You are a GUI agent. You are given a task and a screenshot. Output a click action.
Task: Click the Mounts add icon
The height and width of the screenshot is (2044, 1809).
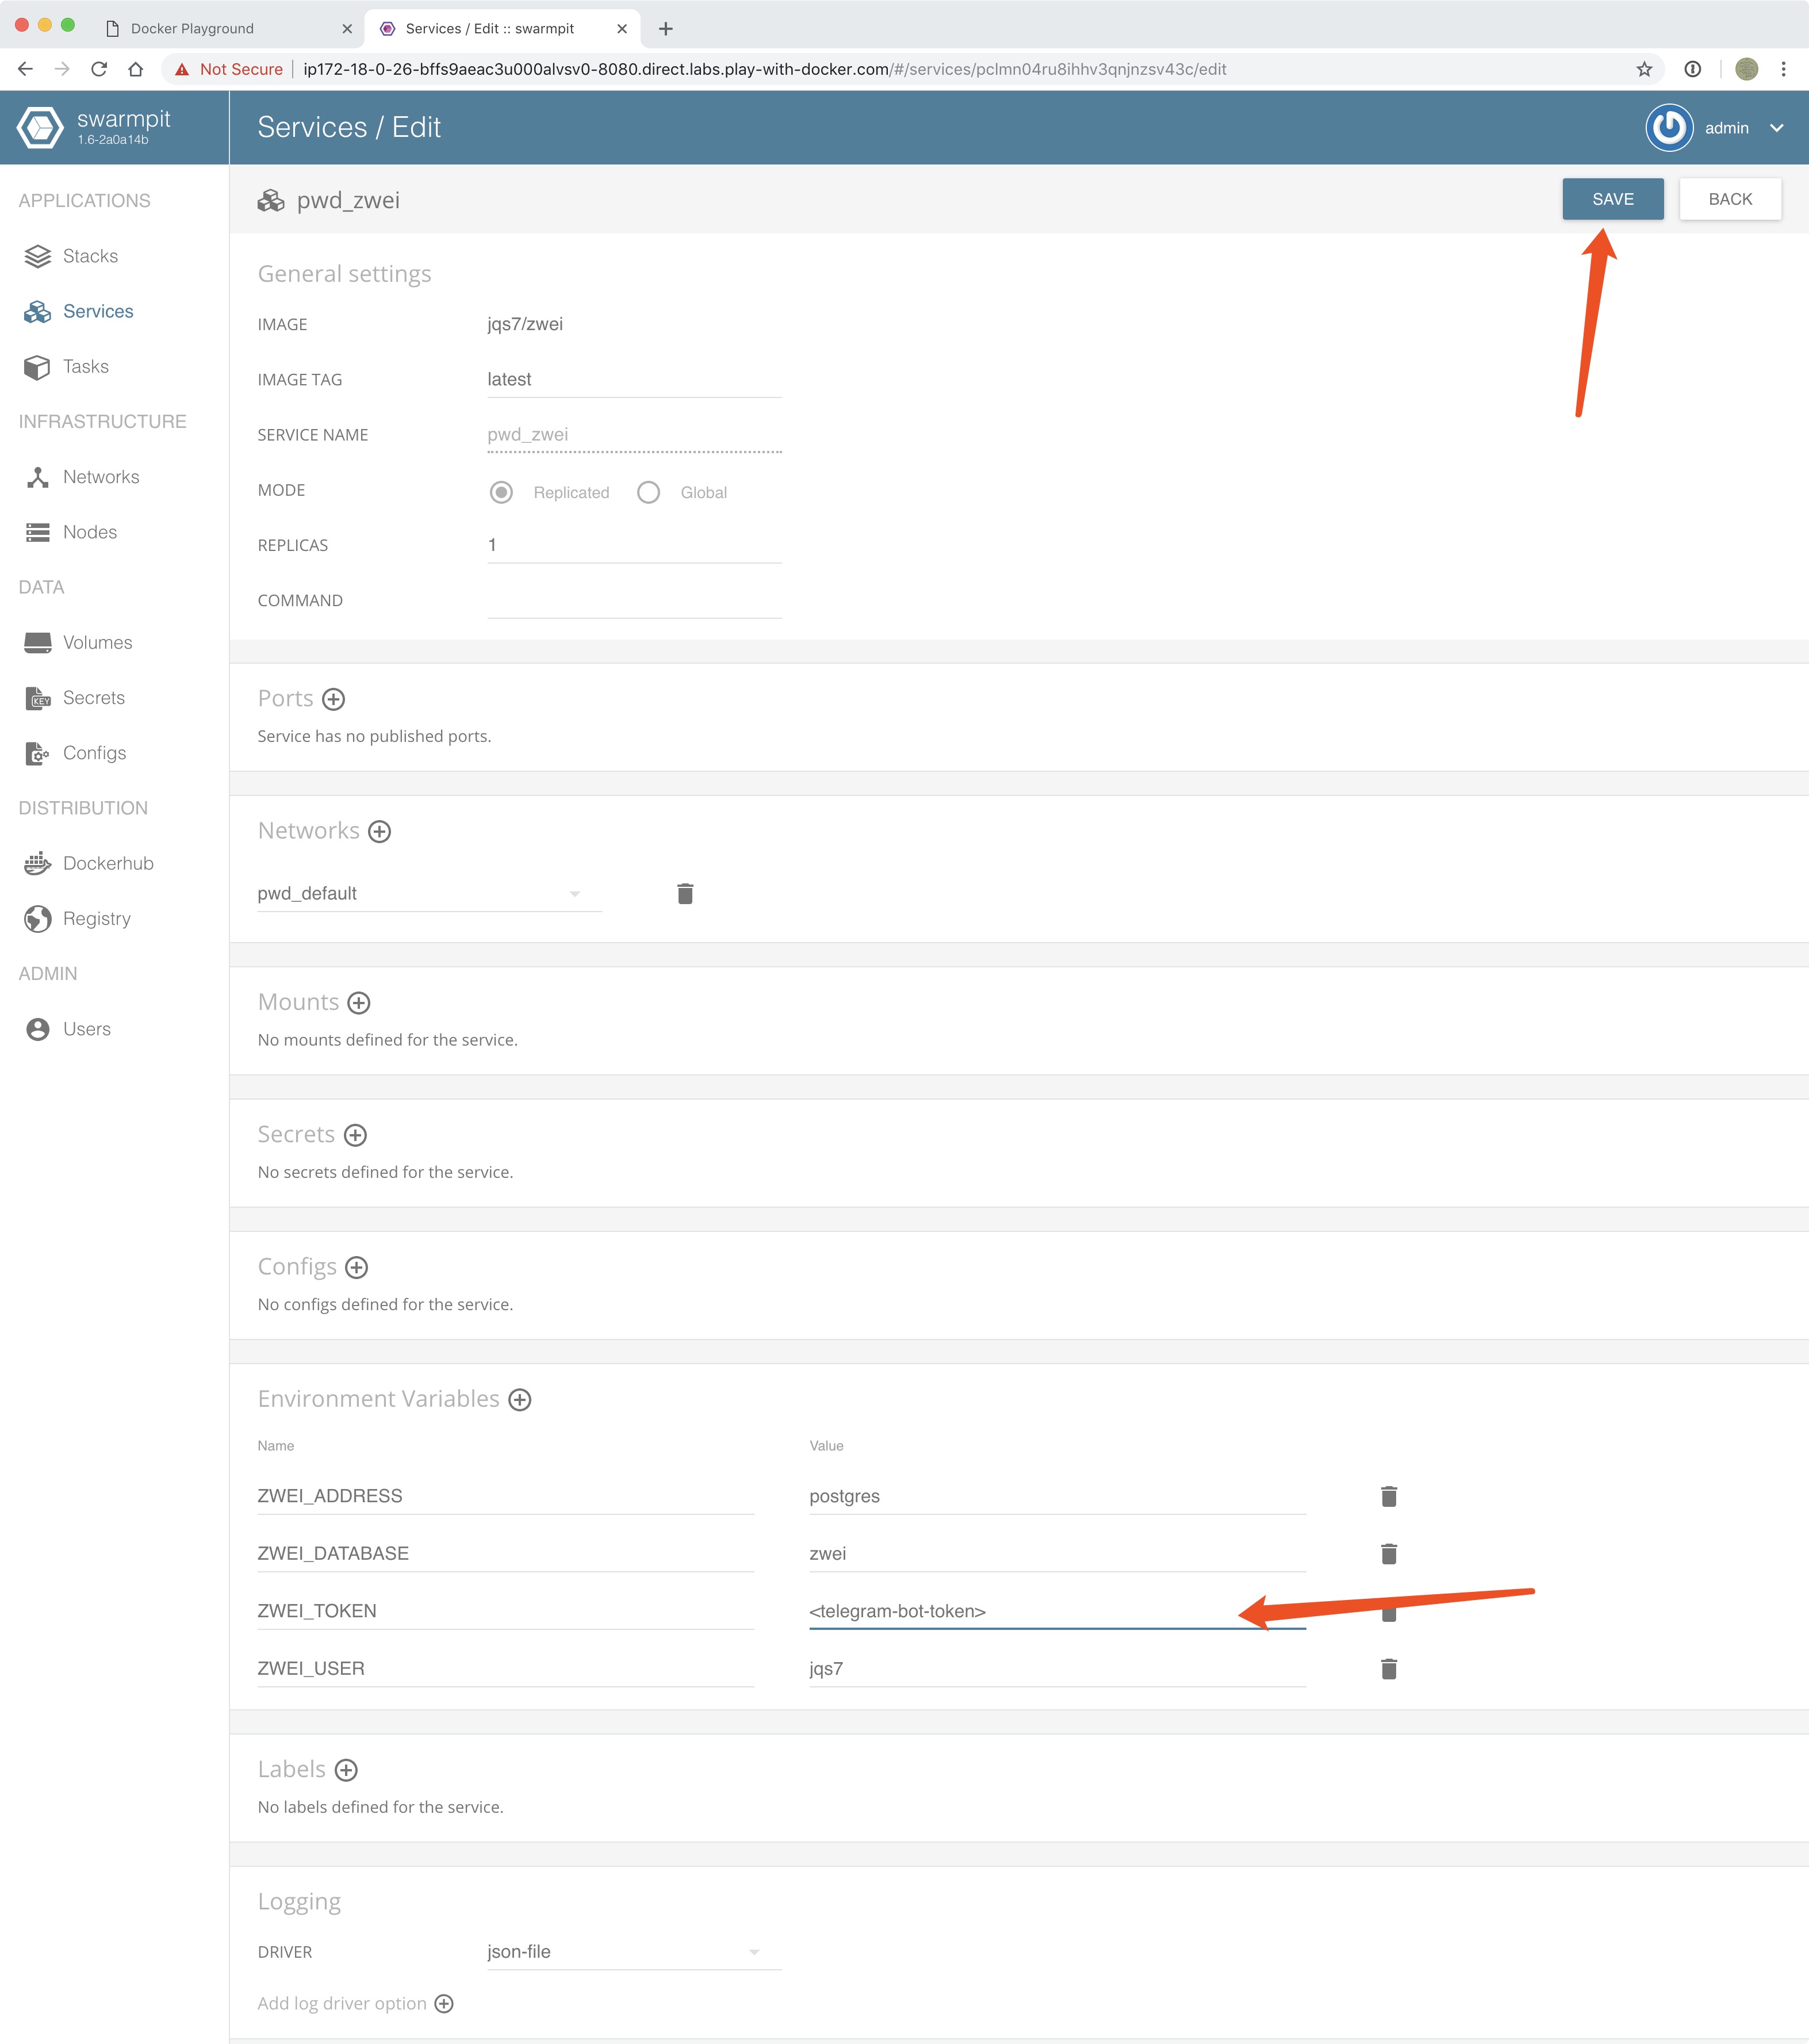click(359, 1003)
